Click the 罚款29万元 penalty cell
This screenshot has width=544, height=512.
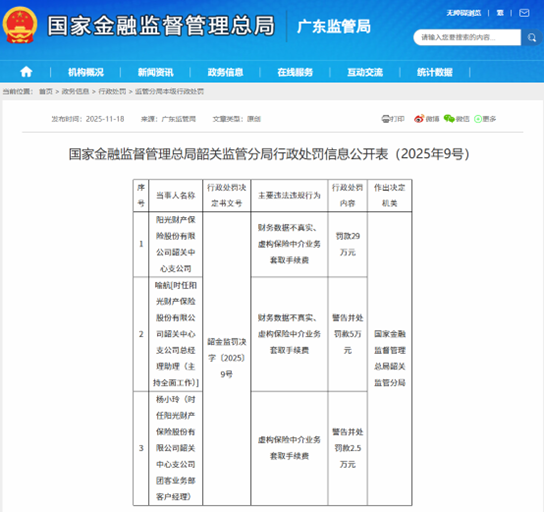point(347,244)
